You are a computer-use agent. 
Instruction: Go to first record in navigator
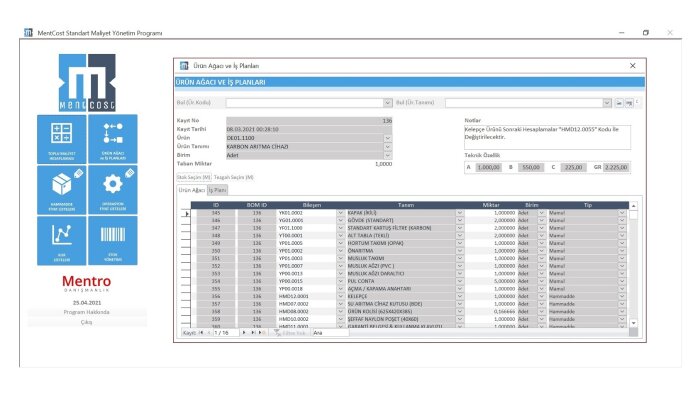(201, 333)
